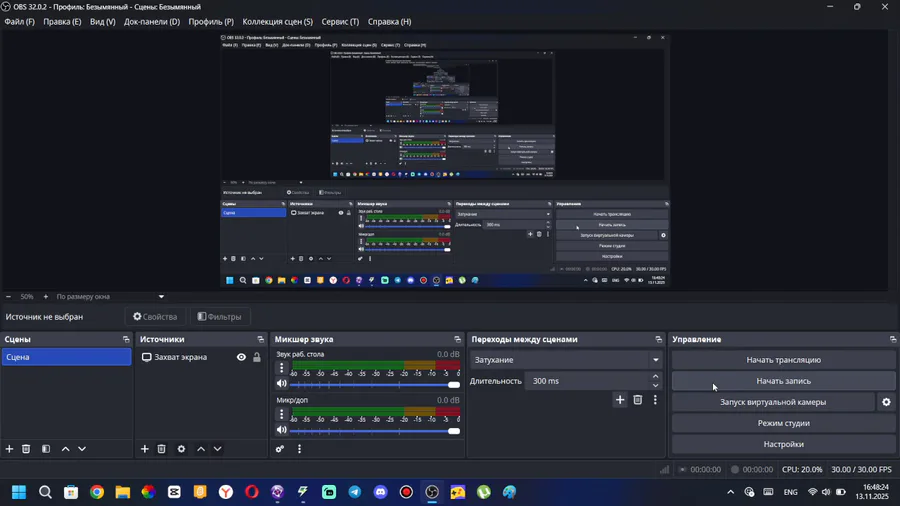Open the Файл (F) menu
Viewport: 900px width, 506px height.
click(x=20, y=22)
